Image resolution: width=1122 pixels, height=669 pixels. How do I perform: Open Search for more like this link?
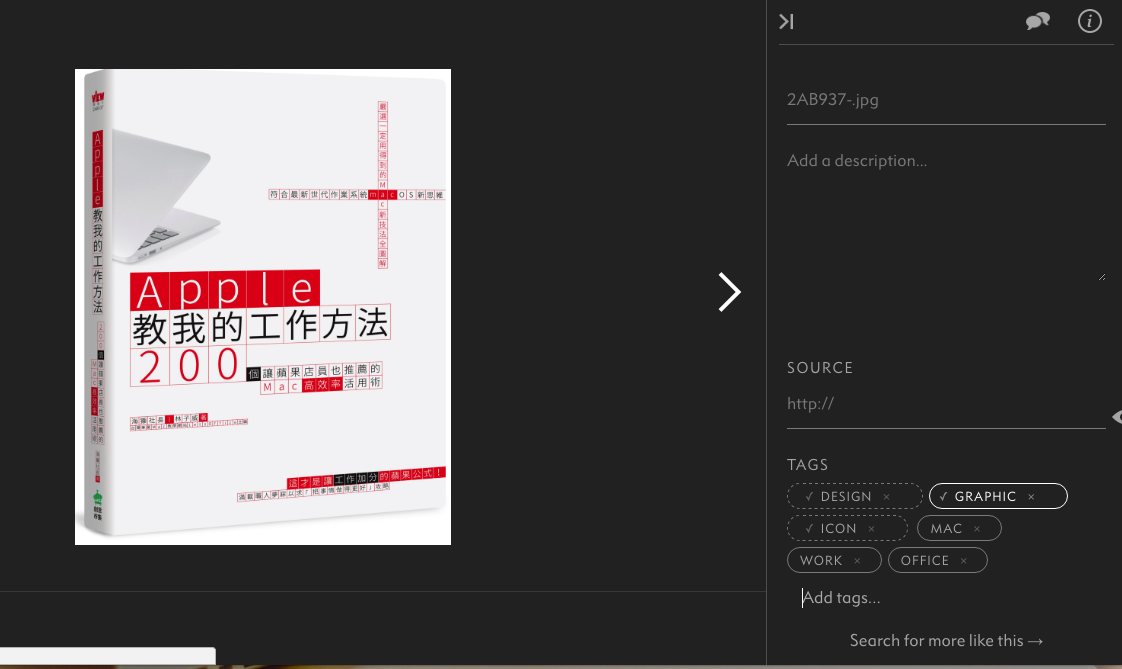coord(946,641)
